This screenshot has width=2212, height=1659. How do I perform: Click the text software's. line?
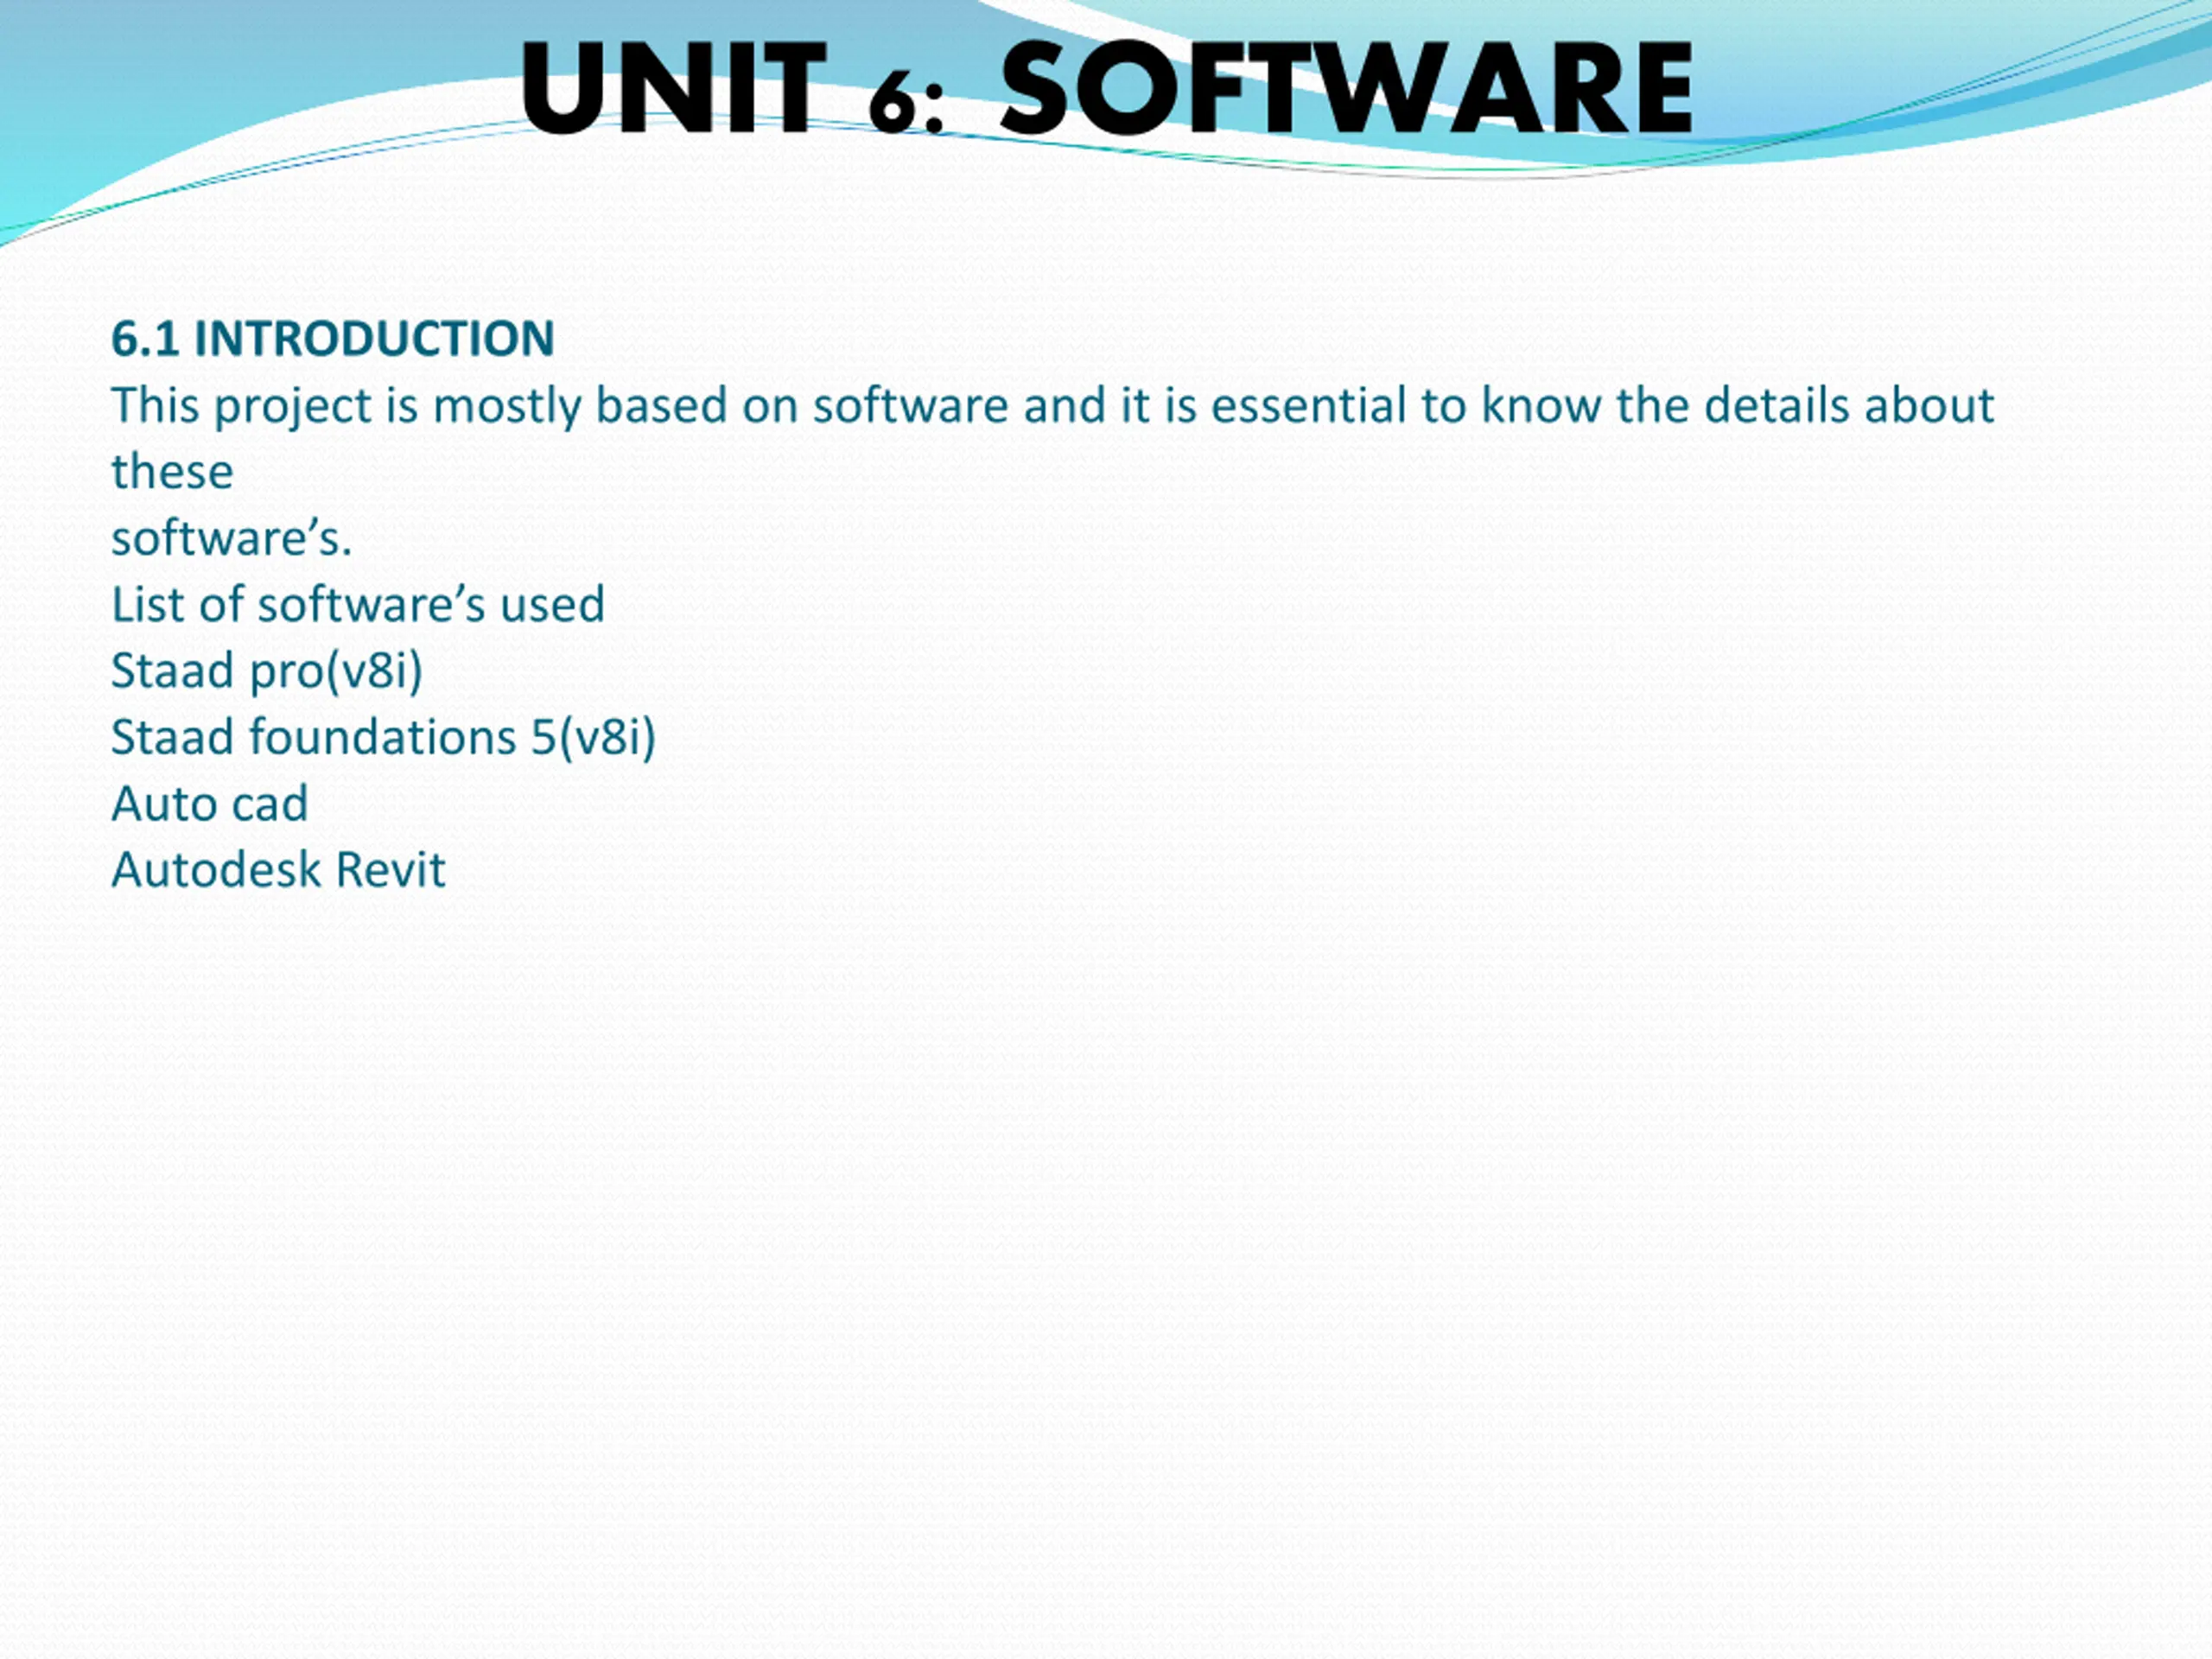(231, 538)
